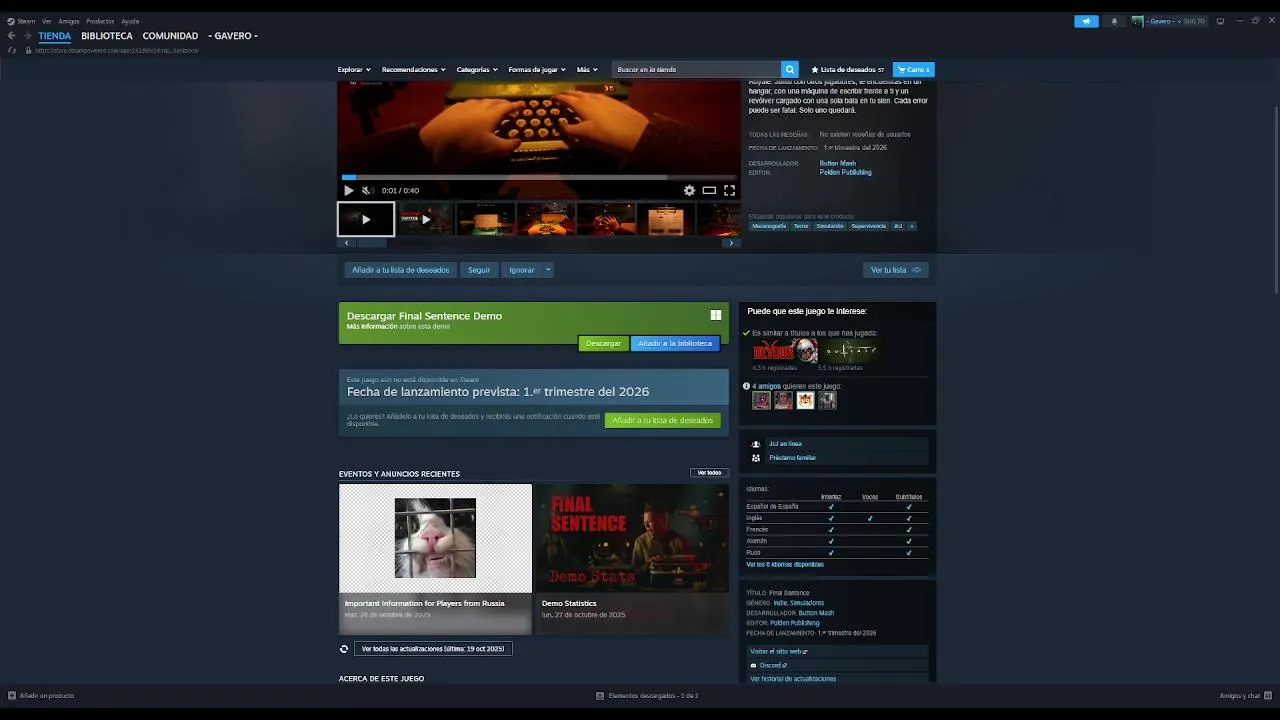Open the Steam announcements megaphone
1280x720 pixels.
point(1086,21)
